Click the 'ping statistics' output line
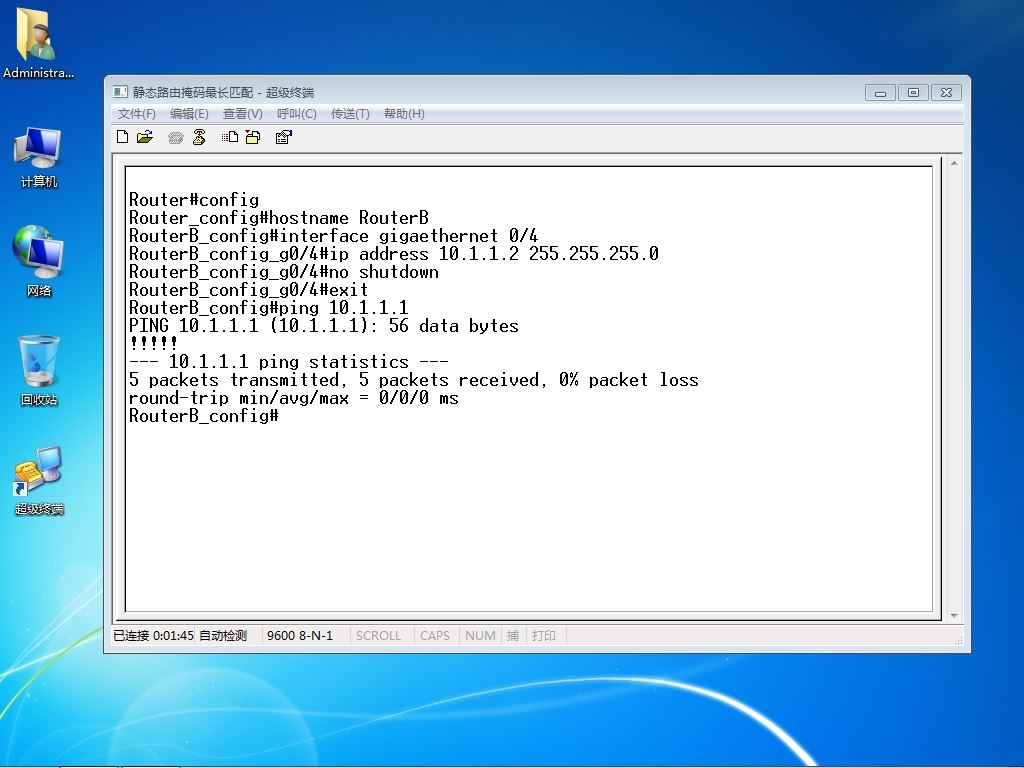Image resolution: width=1024 pixels, height=768 pixels. 289,362
